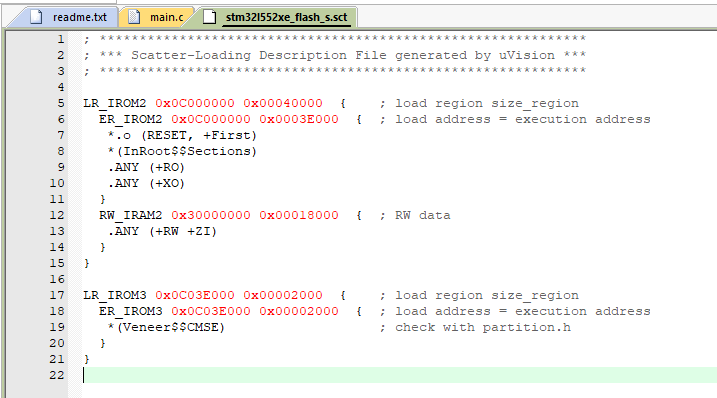Click line number 12 in the gutter
The width and height of the screenshot is (717, 398).
[x=57, y=215]
